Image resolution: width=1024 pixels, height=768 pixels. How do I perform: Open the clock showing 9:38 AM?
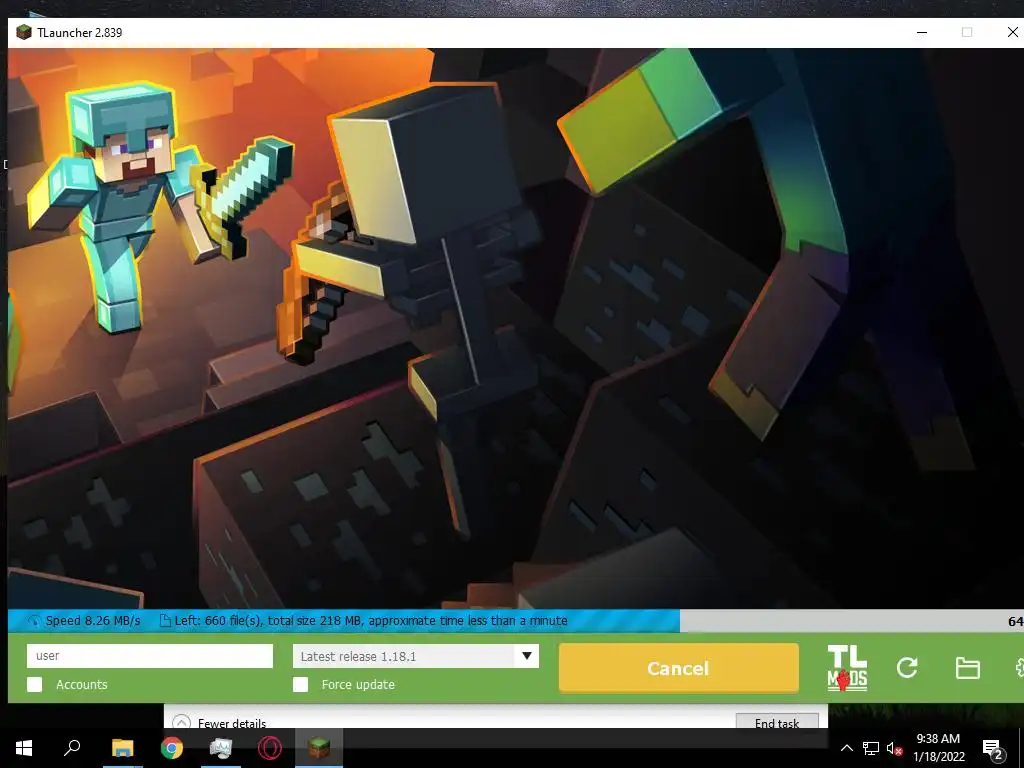(938, 748)
